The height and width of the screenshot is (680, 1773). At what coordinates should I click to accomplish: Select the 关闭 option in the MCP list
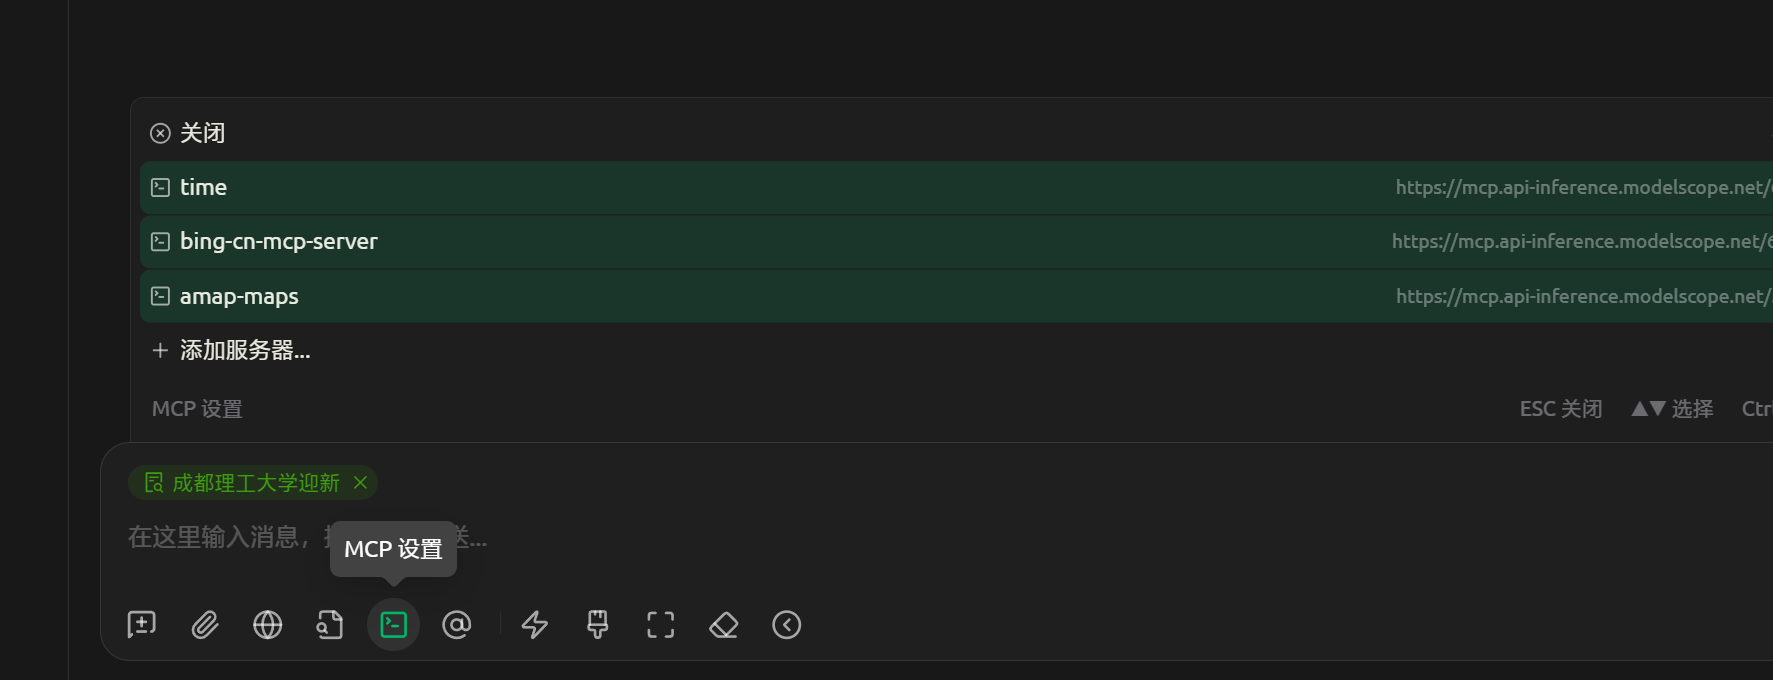pyautogui.click(x=201, y=133)
